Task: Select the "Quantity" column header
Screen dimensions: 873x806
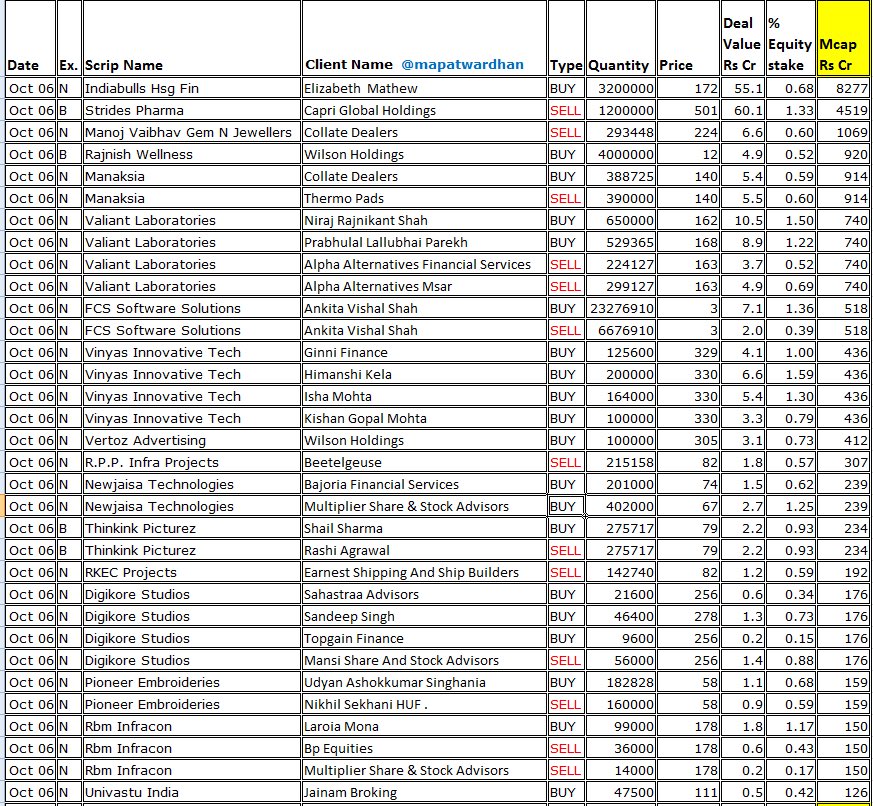Action: pos(621,38)
